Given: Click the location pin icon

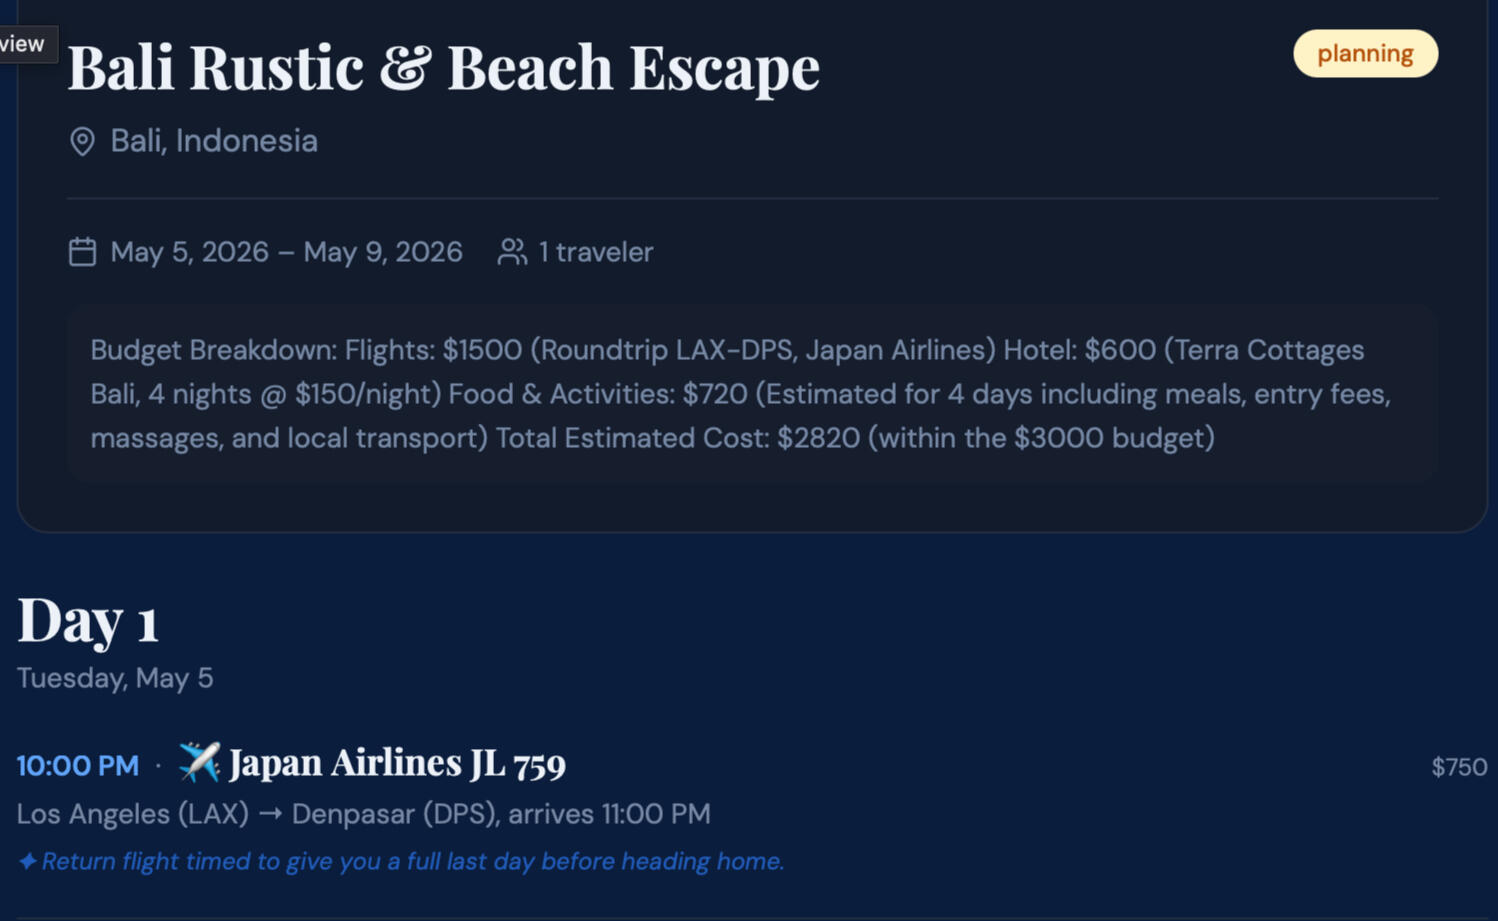Looking at the screenshot, I should pos(82,141).
